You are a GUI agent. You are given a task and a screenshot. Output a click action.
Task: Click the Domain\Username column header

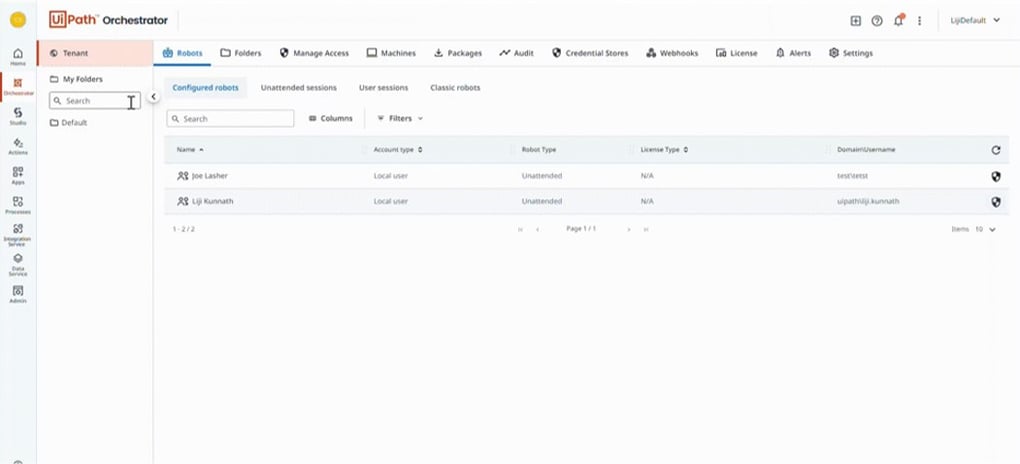click(866, 150)
